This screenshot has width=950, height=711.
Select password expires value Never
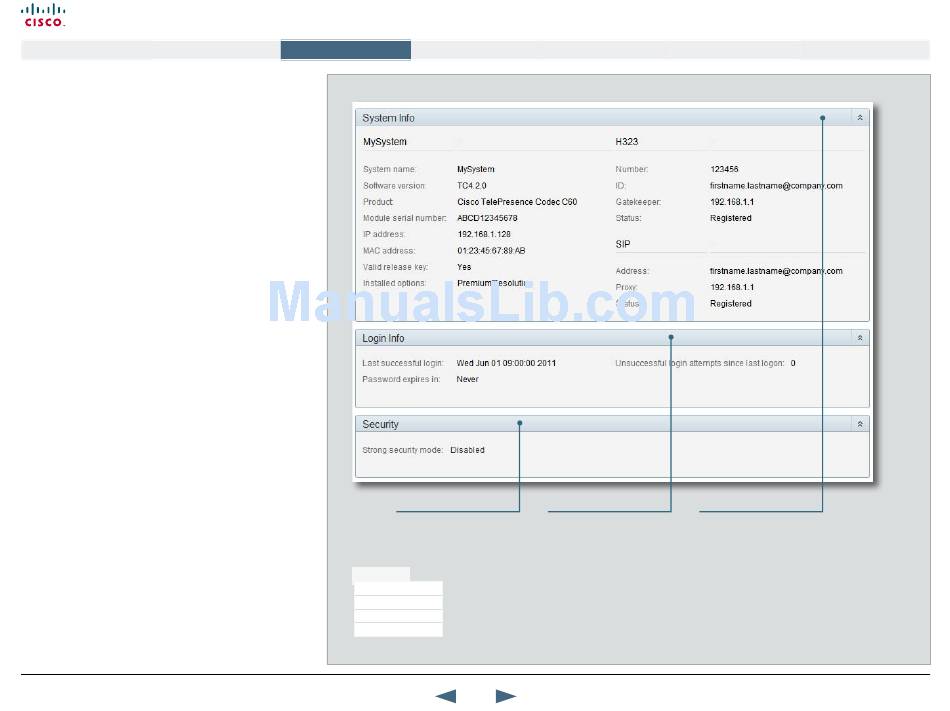point(467,379)
